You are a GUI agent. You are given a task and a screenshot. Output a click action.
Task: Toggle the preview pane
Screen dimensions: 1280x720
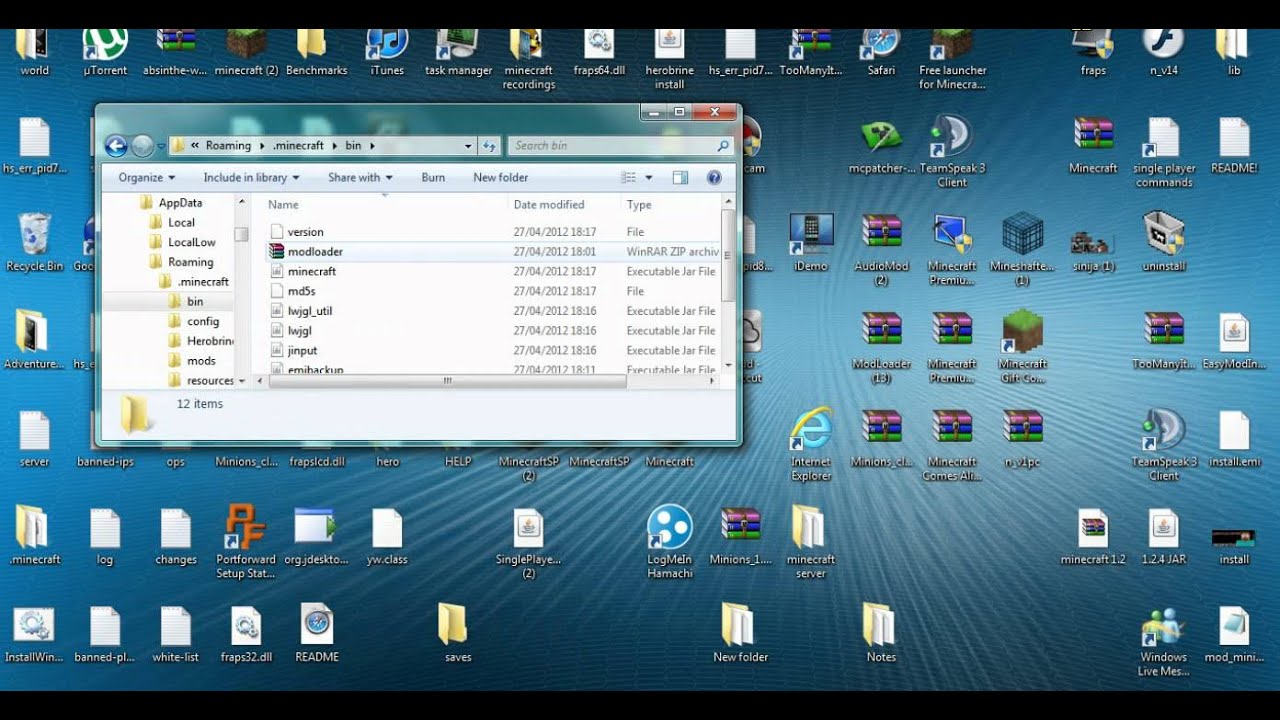pyautogui.click(x=680, y=177)
